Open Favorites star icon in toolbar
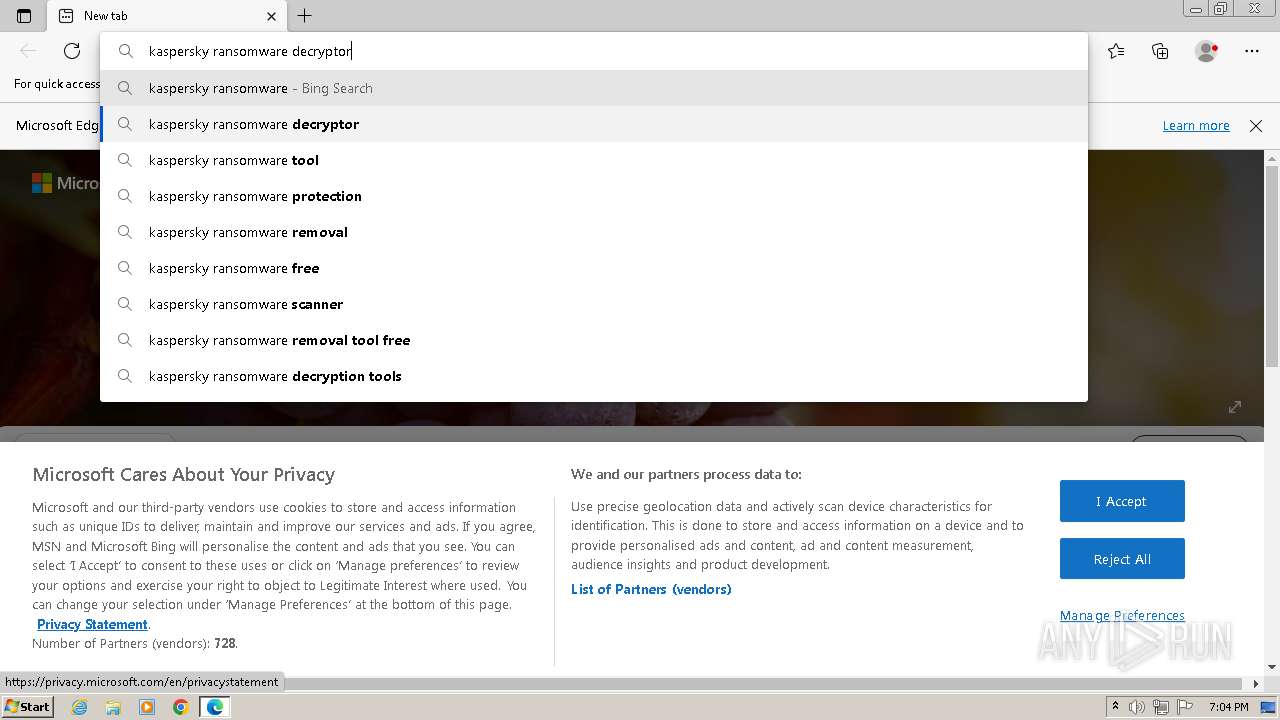 (x=1116, y=51)
